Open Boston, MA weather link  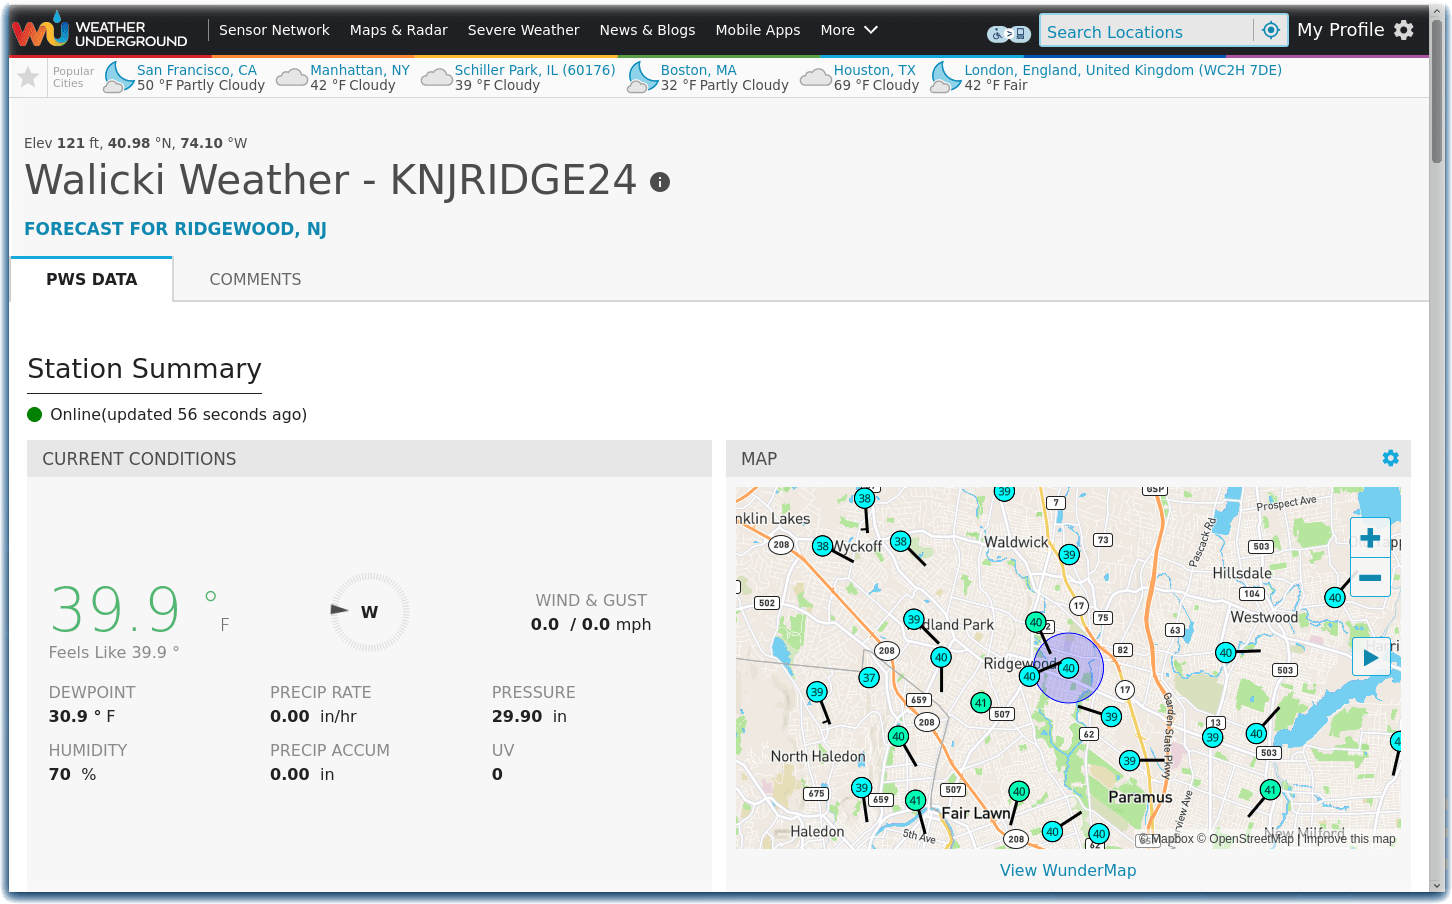tap(699, 70)
